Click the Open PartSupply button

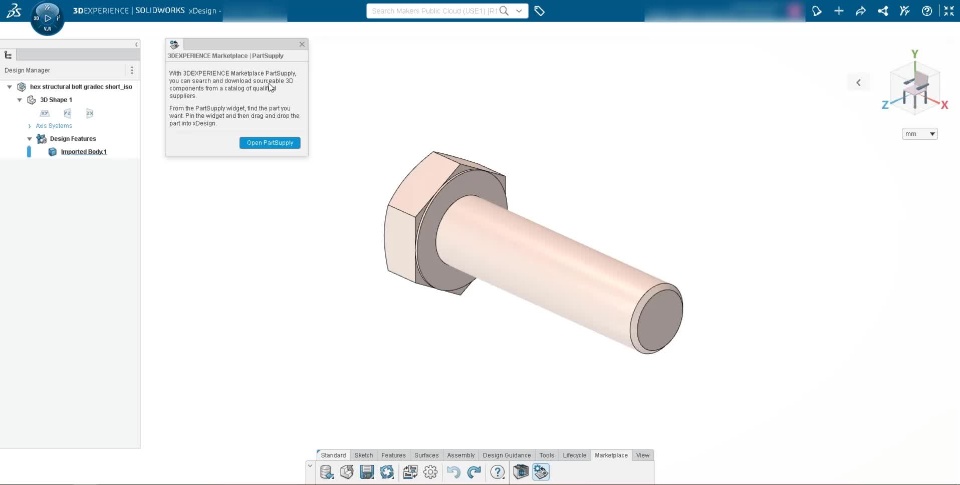pyautogui.click(x=270, y=143)
